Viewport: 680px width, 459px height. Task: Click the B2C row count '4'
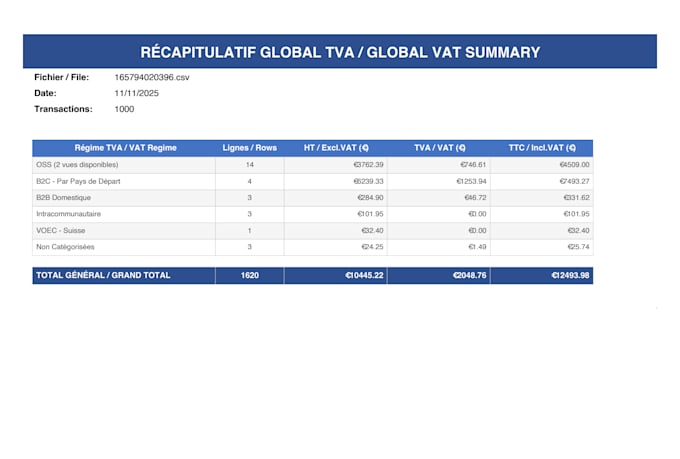249,181
